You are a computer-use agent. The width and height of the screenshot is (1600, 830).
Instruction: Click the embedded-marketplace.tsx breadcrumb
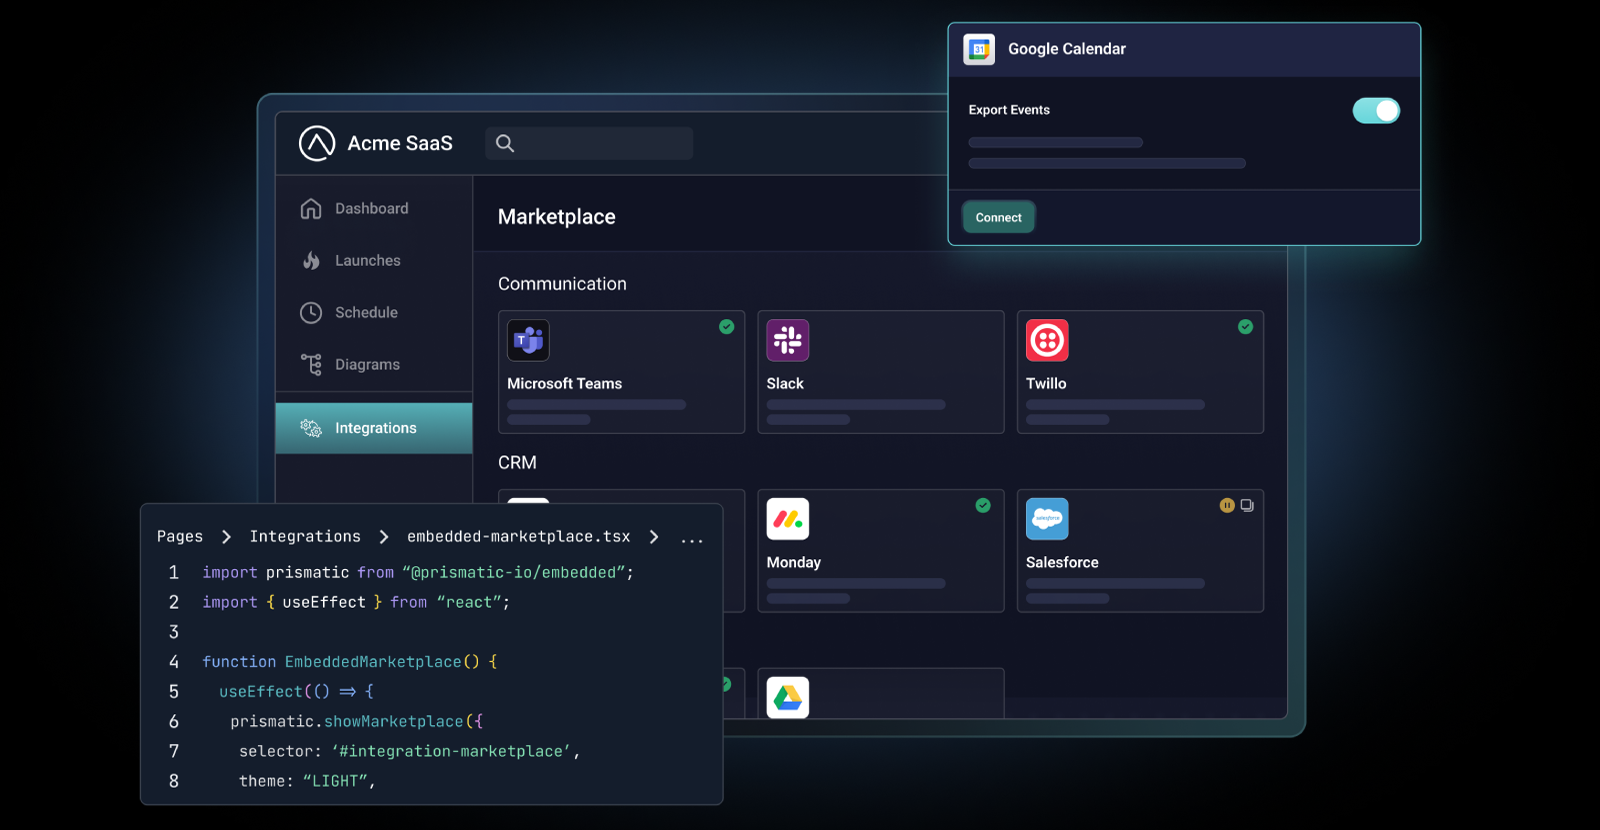(x=518, y=537)
